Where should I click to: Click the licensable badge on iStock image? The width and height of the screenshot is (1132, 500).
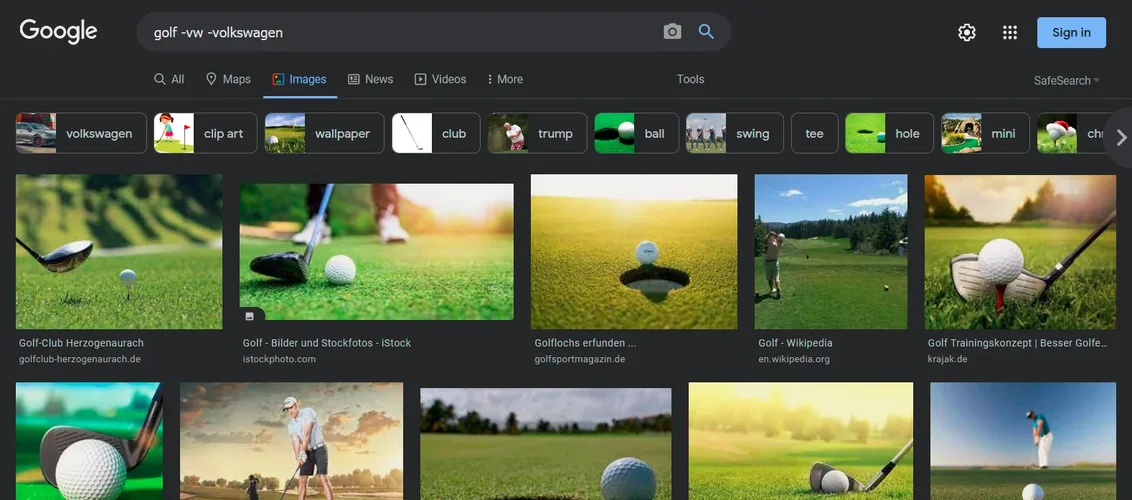point(250,316)
